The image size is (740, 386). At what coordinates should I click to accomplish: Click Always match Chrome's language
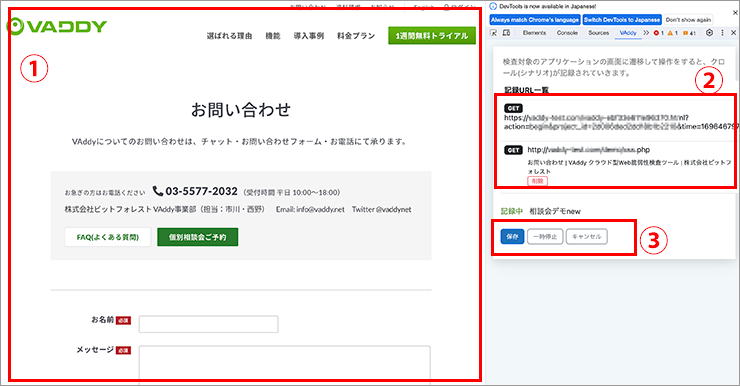pos(535,20)
